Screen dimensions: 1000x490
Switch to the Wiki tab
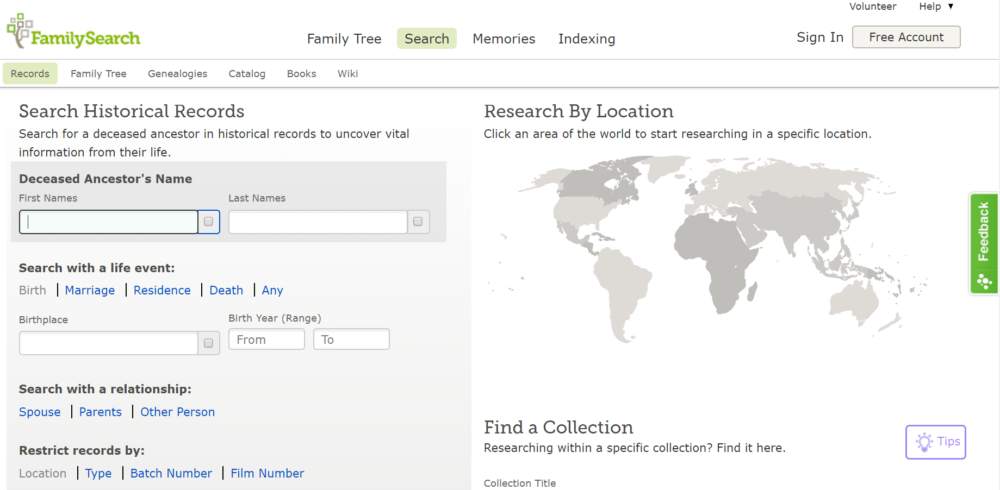[x=348, y=73]
